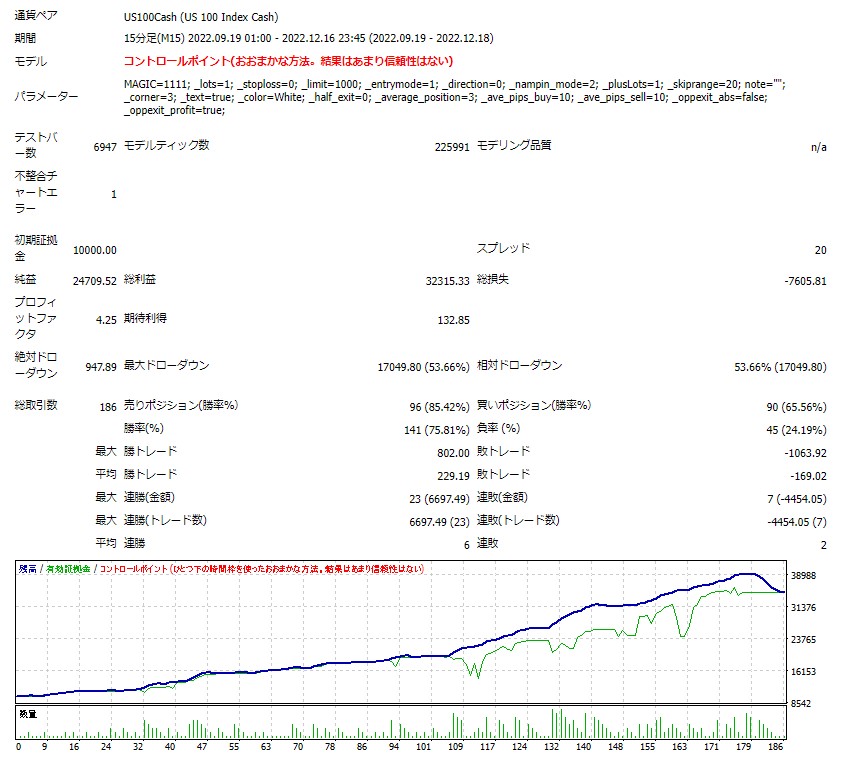Click the modelling quality value n/a

click(818, 148)
